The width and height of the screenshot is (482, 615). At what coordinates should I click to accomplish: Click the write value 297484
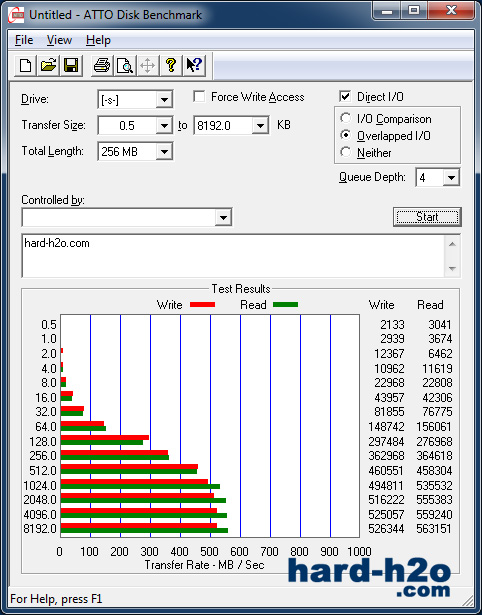[x=386, y=442]
